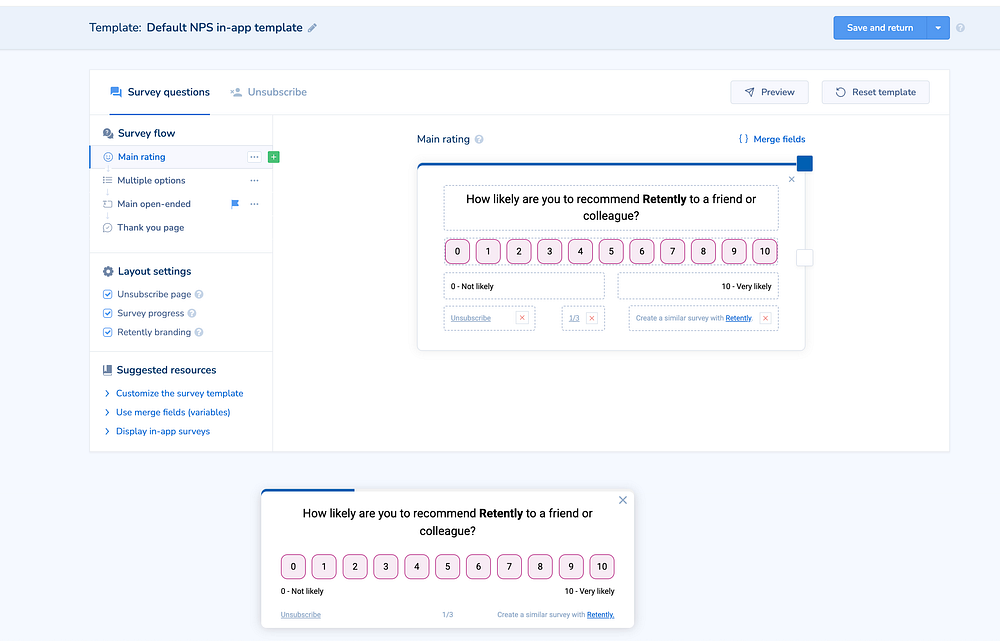The image size is (1000, 641).
Task: Toggle Survey progress checkbox
Action: [x=108, y=314]
